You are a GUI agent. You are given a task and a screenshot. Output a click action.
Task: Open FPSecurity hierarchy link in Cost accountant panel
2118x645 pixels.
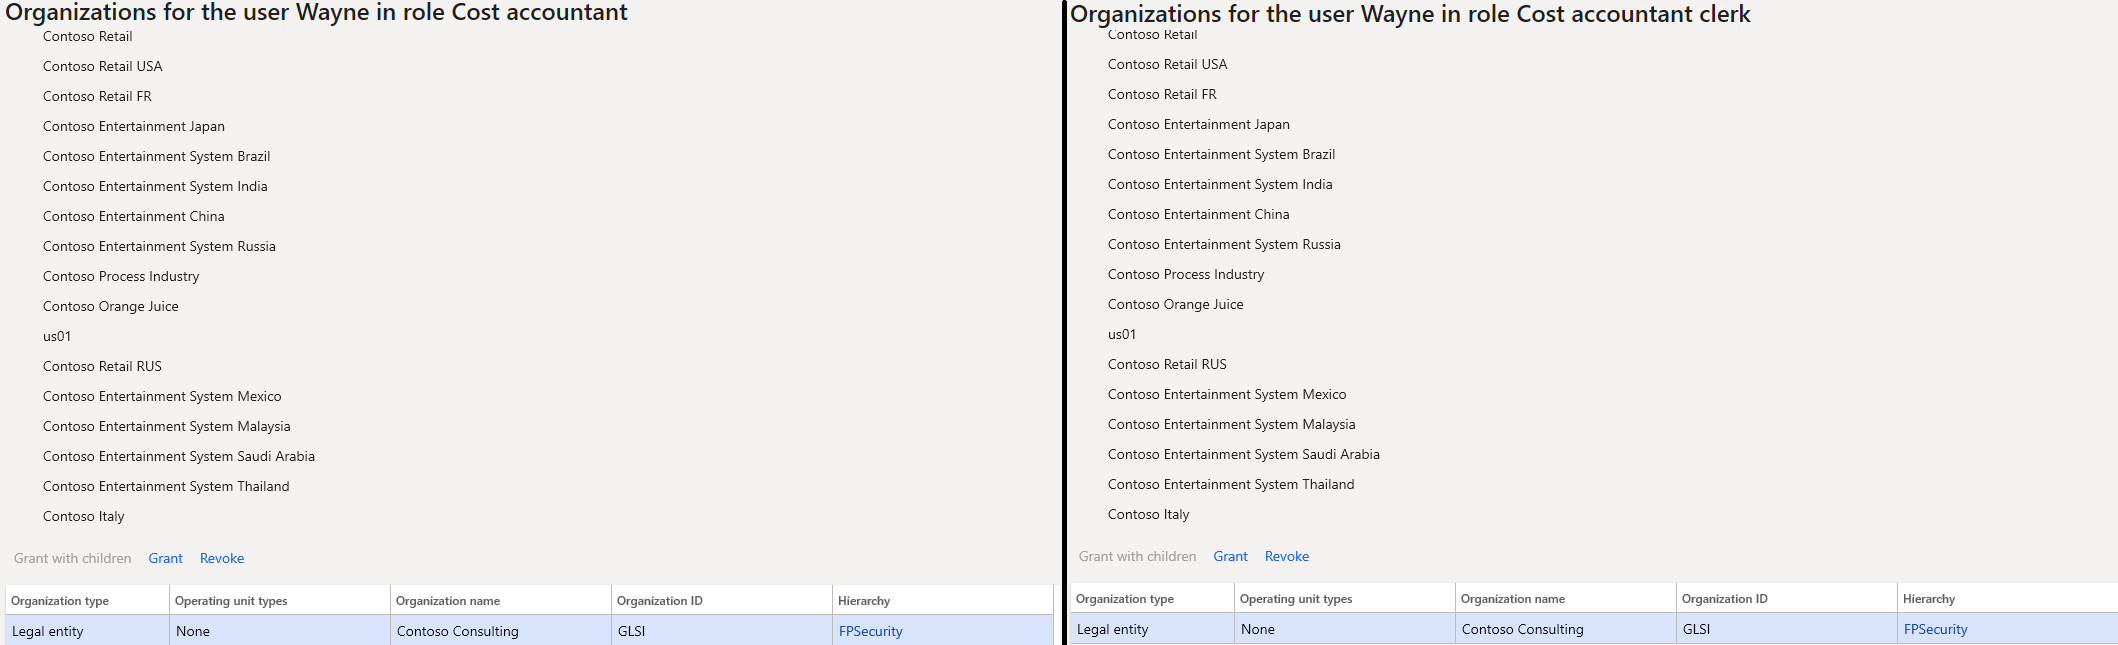coord(870,631)
